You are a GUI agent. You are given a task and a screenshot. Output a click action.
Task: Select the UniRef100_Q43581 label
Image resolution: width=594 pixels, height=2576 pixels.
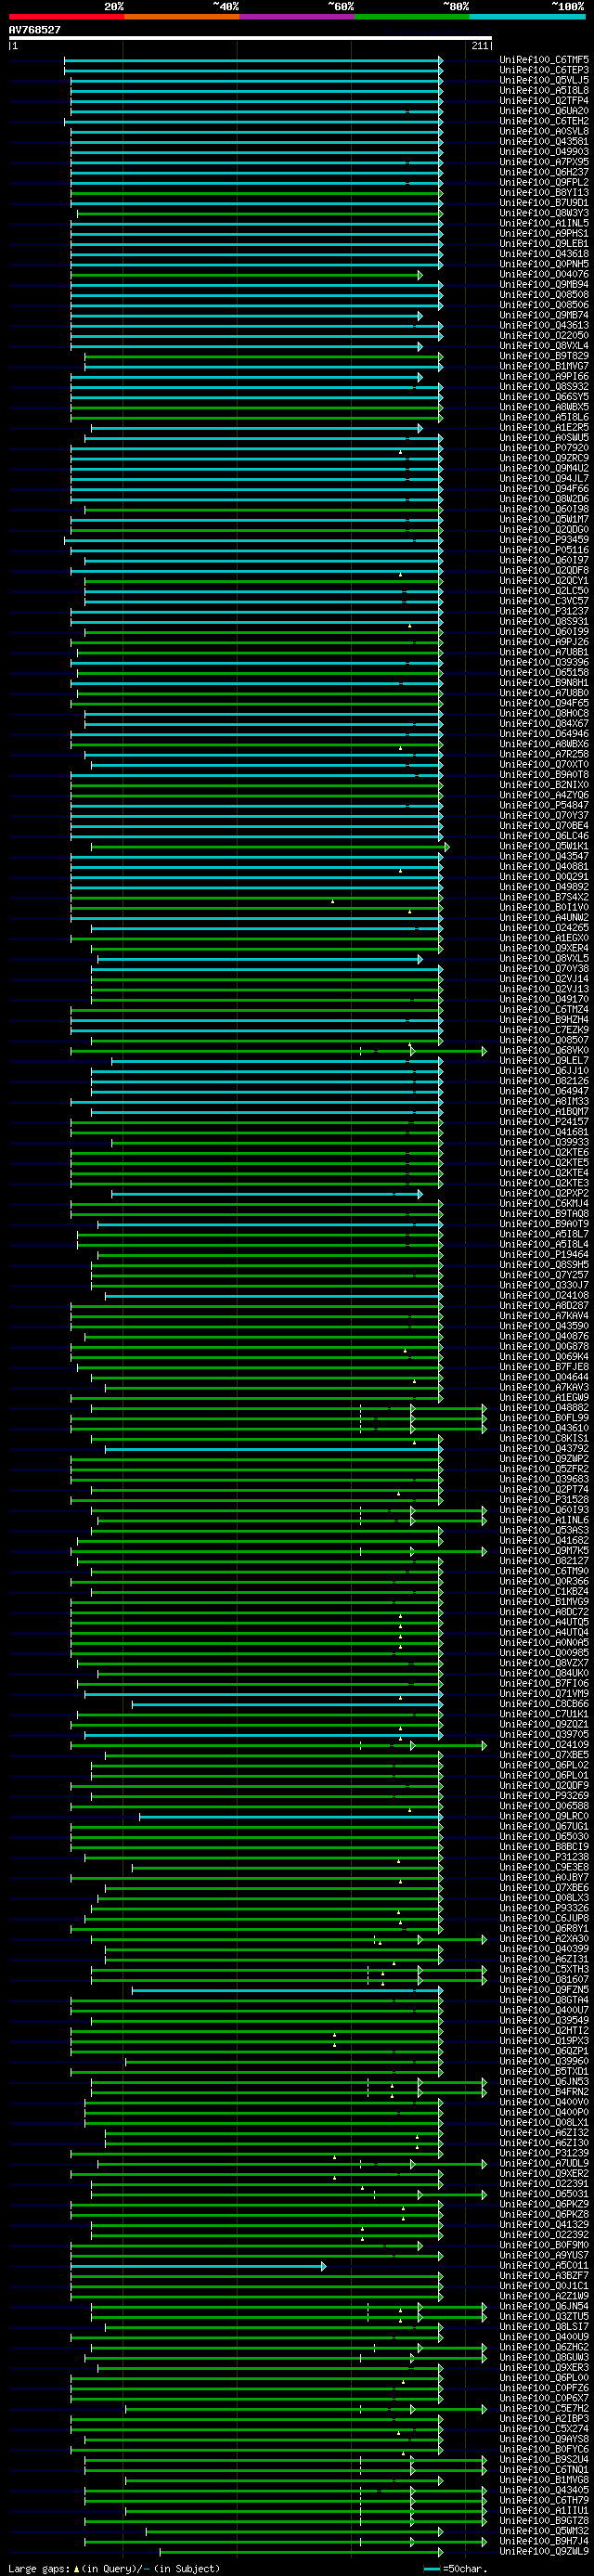click(544, 142)
